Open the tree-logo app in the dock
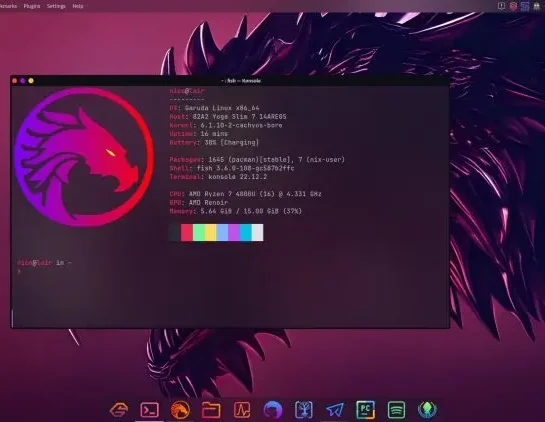Screen dimensions: 545x422 pyautogui.click(x=304, y=410)
